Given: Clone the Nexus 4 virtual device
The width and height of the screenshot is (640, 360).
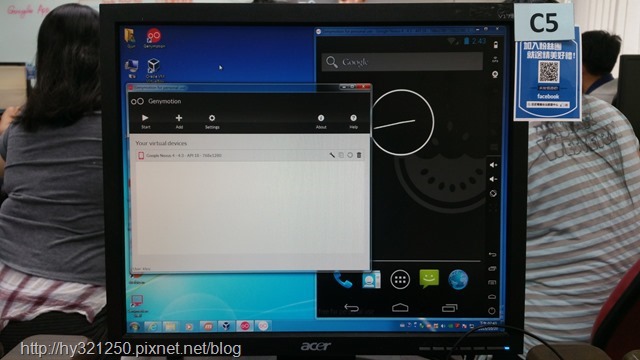Looking at the screenshot, I should (341, 155).
